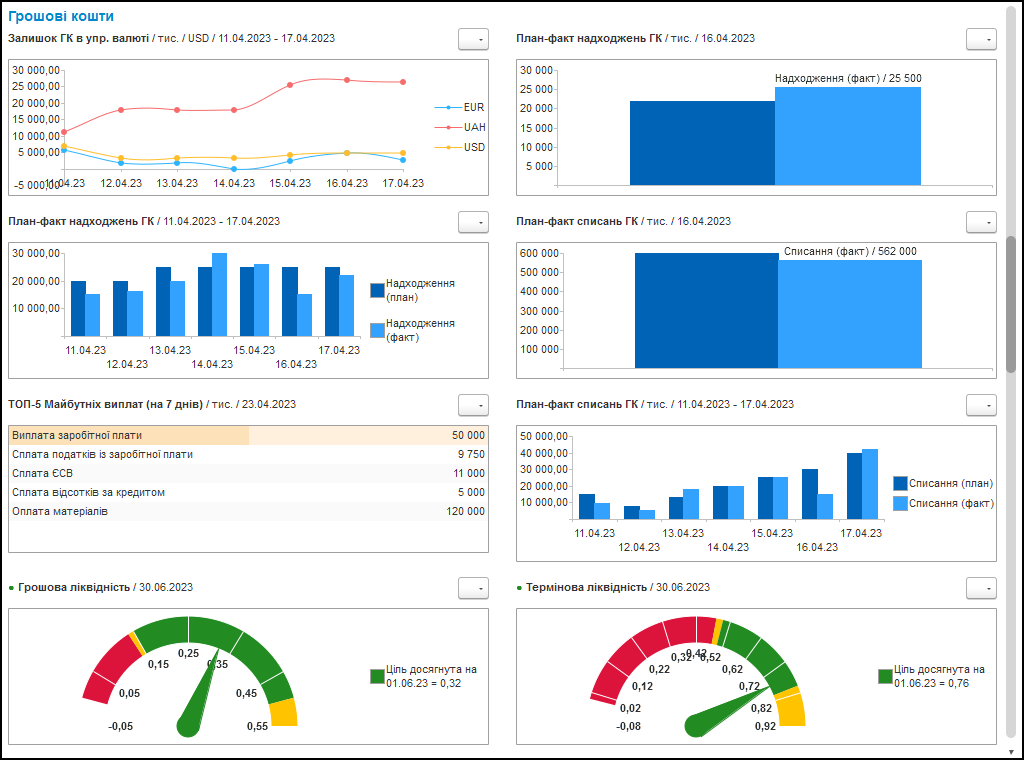Click green target legend showing 0,76
The width and height of the screenshot is (1024, 760).
coord(885,676)
